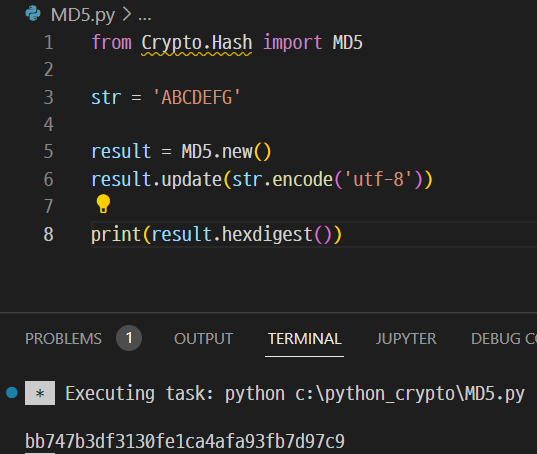This screenshot has height=454, width=537.
Task: Open the JUPYTER panel tab
Action: (406, 339)
